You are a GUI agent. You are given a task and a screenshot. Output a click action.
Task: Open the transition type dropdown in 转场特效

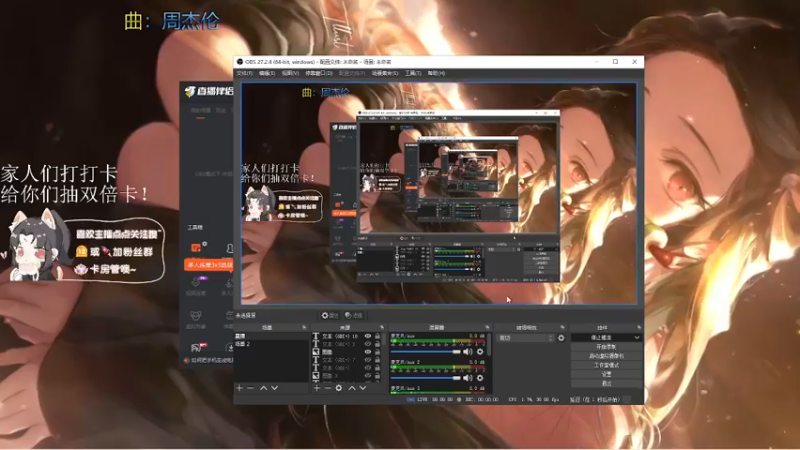(x=526, y=338)
